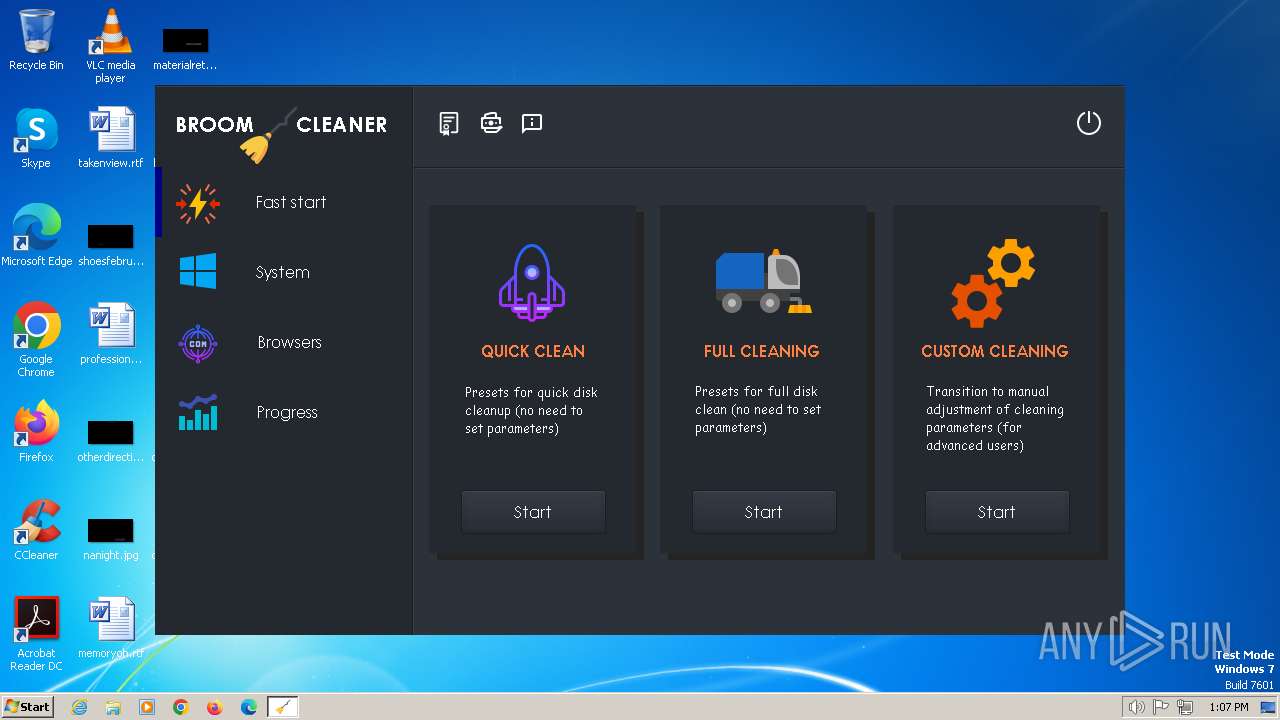Open the Windows Start menu

tap(27, 706)
